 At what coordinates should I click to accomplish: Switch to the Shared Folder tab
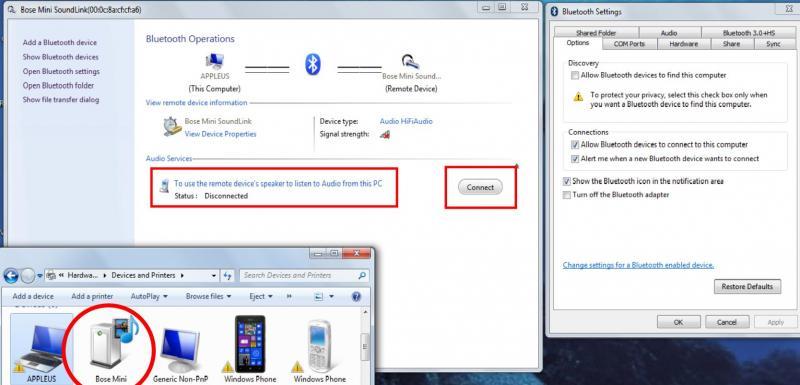click(596, 33)
